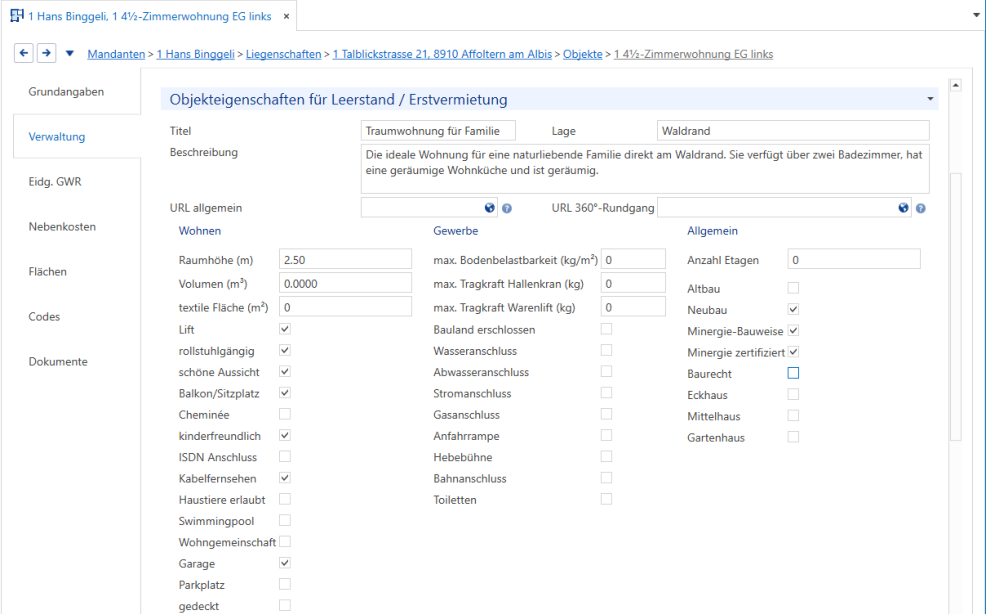Viewport: 986px width, 614px height.
Task: Open the Talblickstrasse 21 breadcrumb link
Action: coord(442,54)
